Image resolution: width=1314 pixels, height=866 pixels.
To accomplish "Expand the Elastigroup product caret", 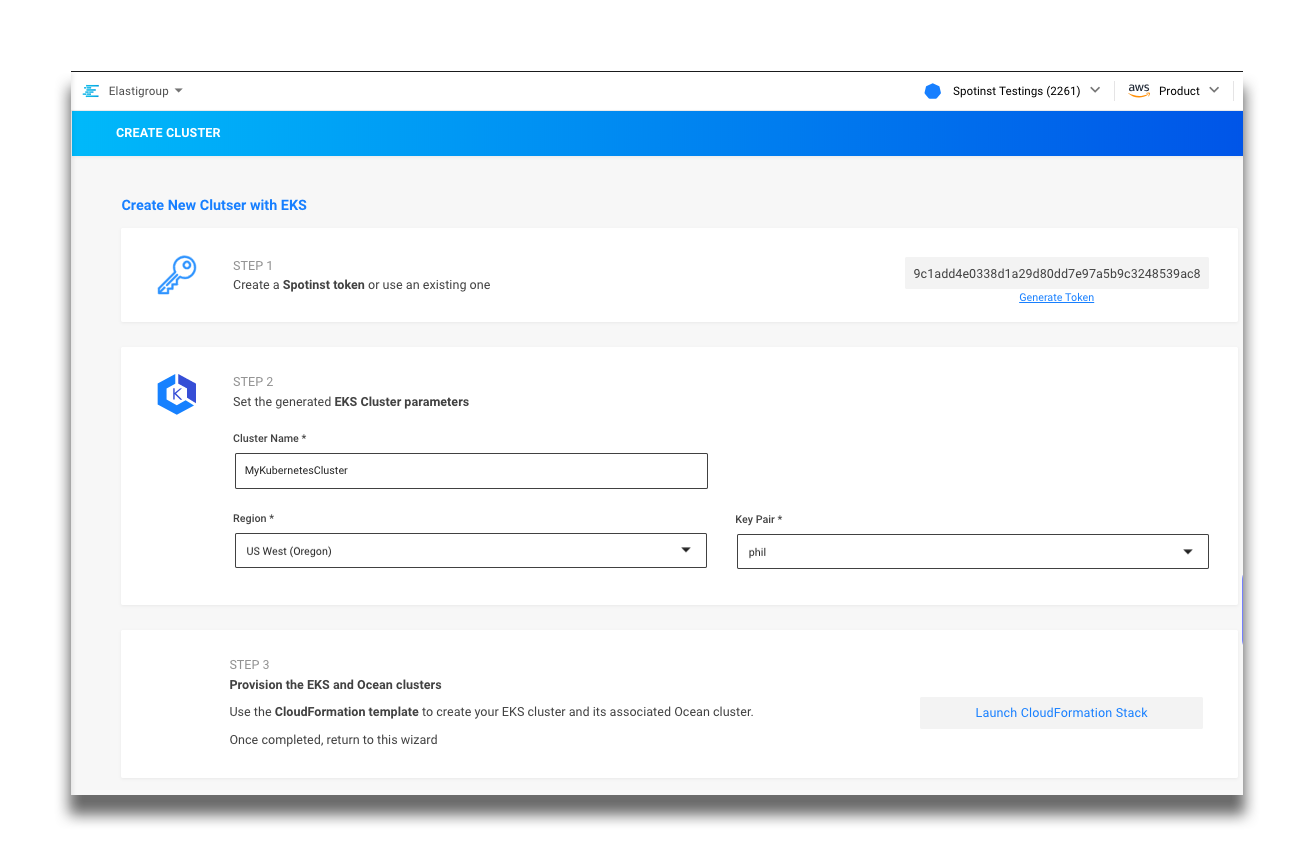I will 179,91.
